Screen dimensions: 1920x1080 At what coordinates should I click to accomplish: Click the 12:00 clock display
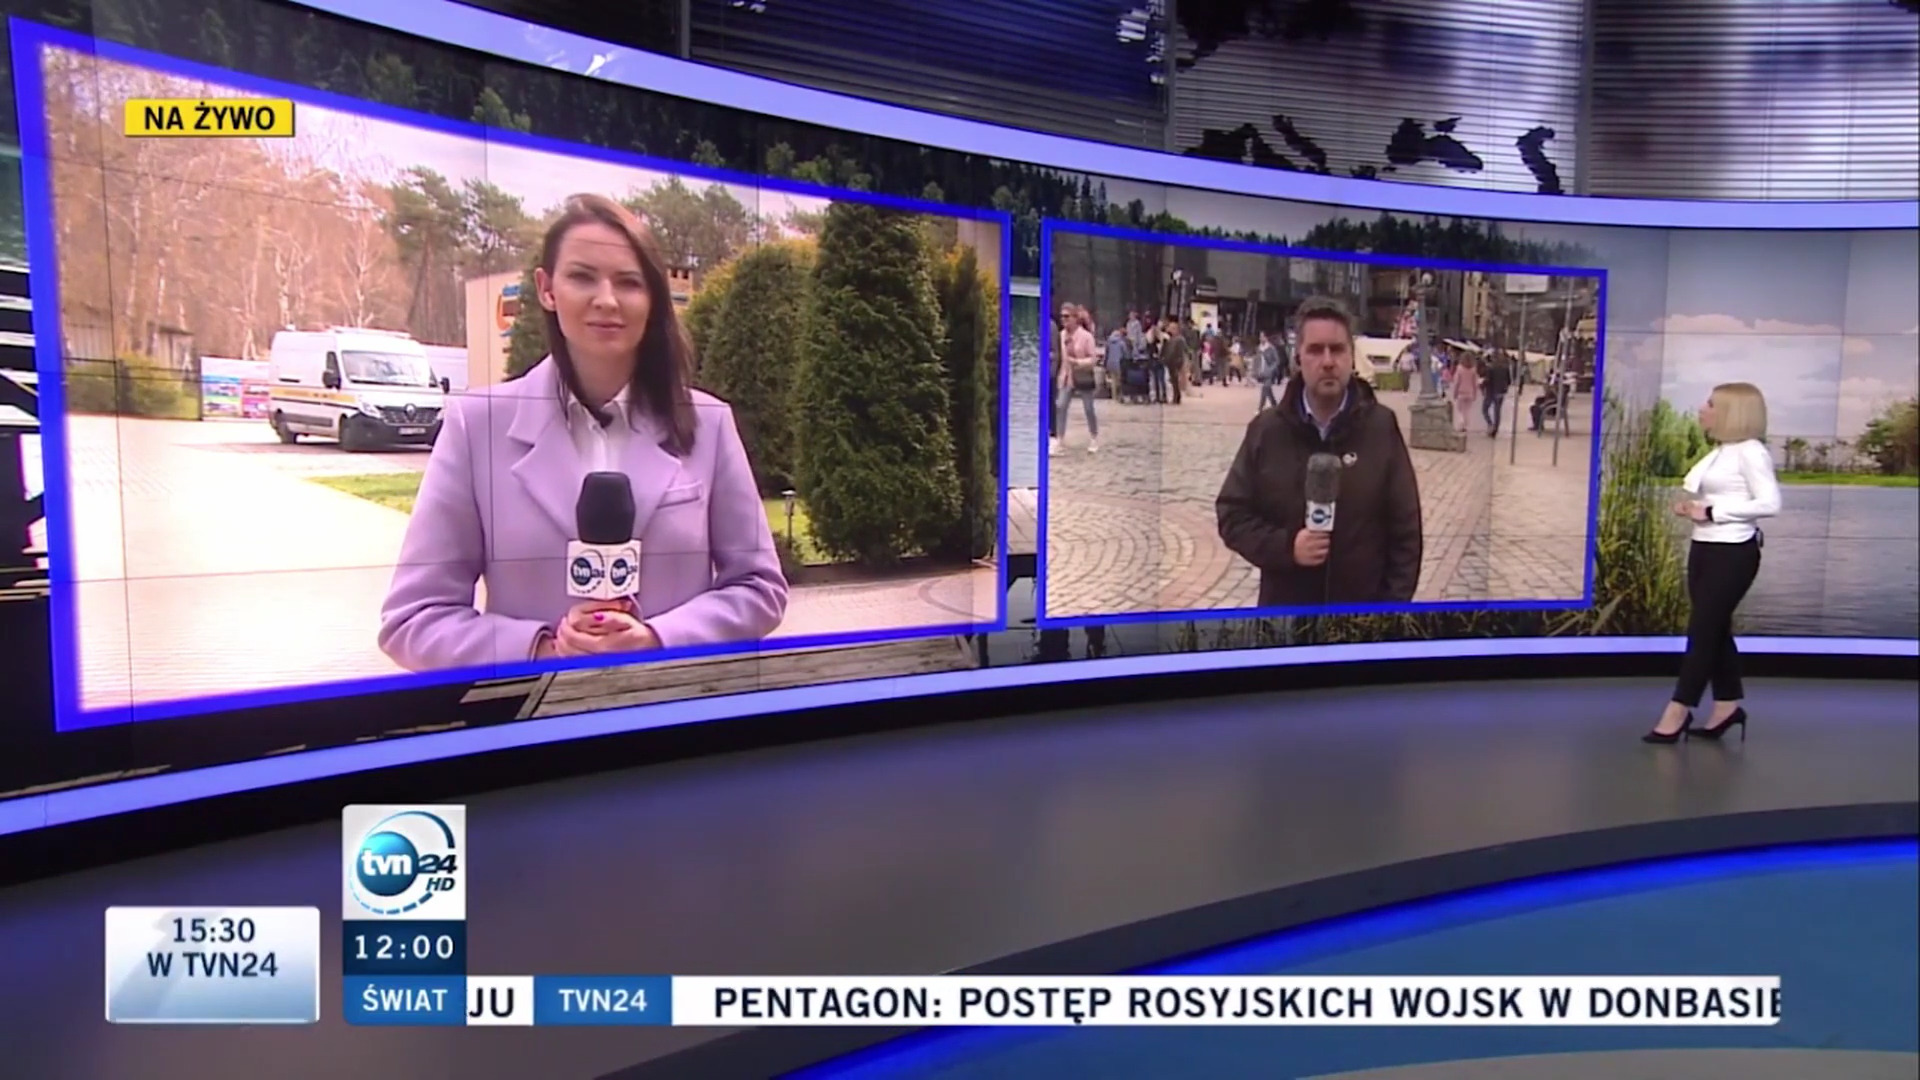point(404,947)
